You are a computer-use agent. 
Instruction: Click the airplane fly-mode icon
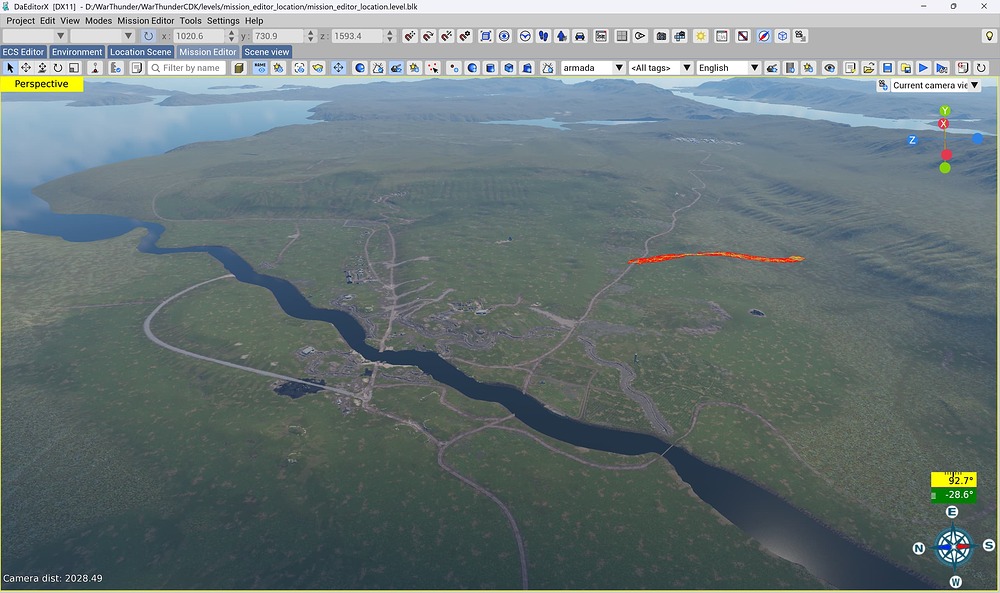click(561, 36)
